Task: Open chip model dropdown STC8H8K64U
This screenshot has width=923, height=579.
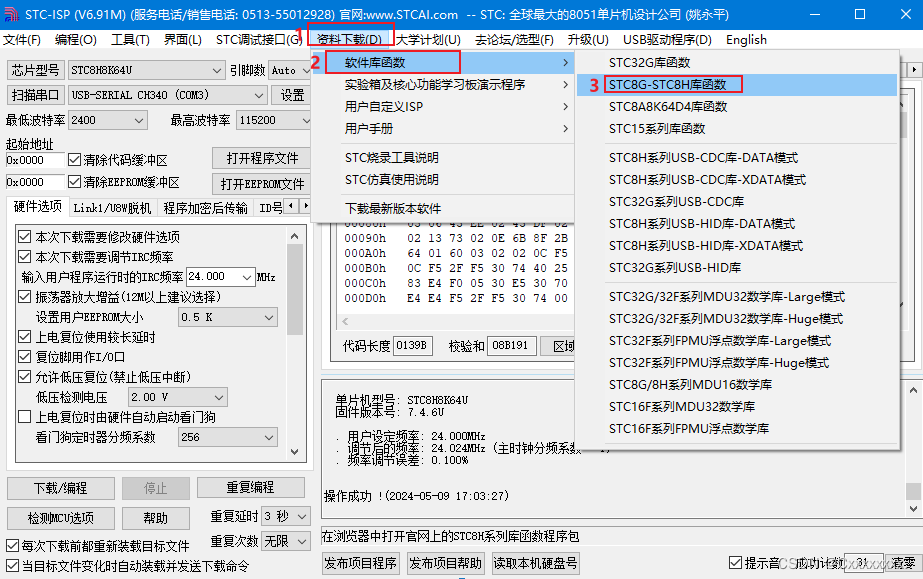Action: pyautogui.click(x=146, y=70)
